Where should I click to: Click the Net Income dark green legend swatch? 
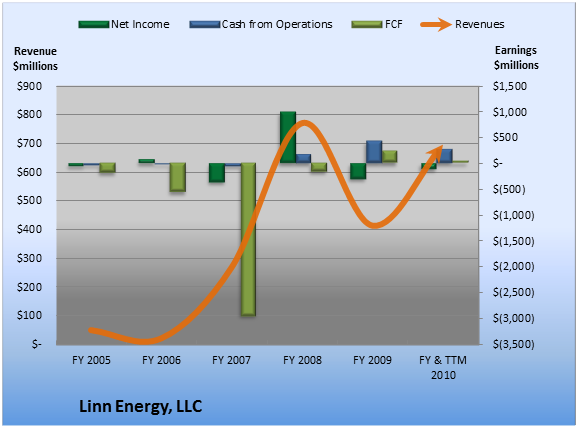coord(94,25)
